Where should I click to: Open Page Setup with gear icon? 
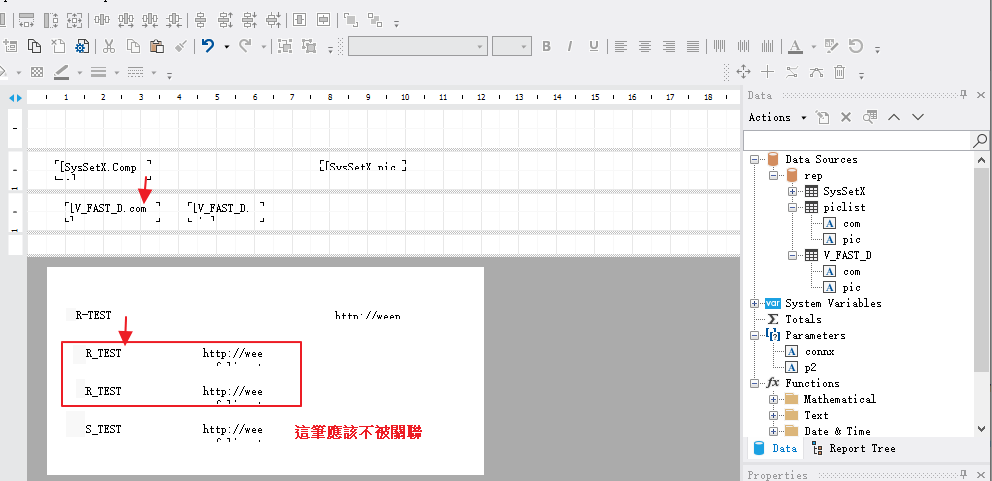(82, 46)
